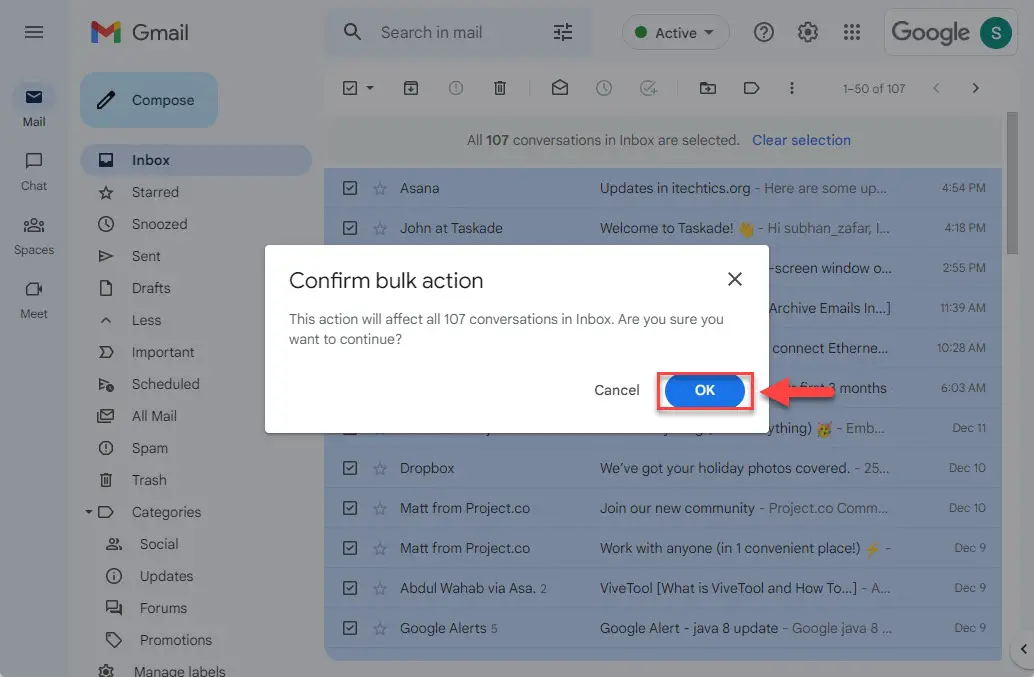Open the select dropdown arrow beside checkbox
The image size is (1034, 677).
pos(370,88)
